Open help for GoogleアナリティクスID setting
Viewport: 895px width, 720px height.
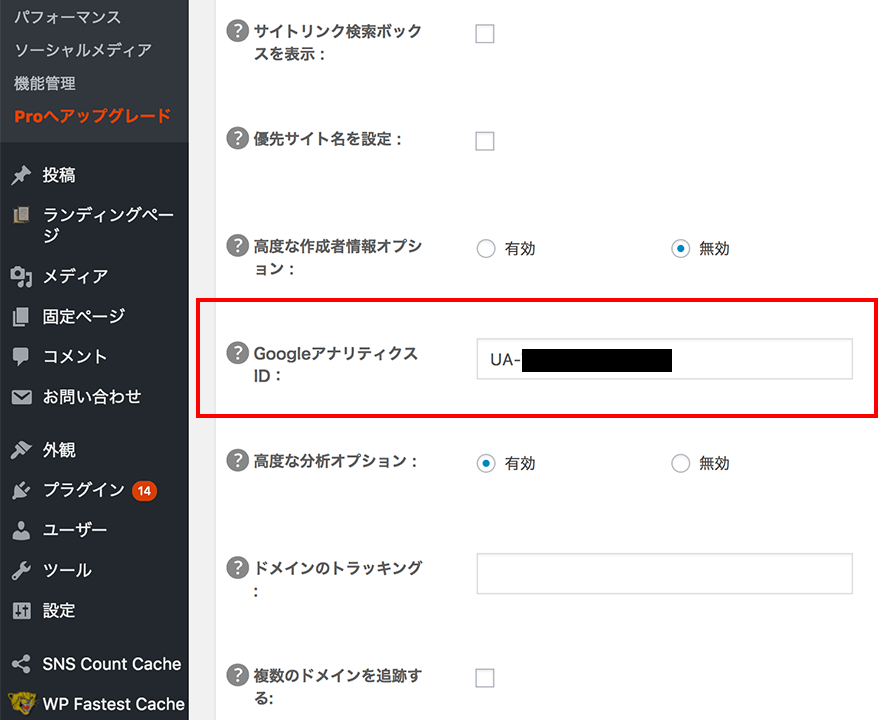237,353
